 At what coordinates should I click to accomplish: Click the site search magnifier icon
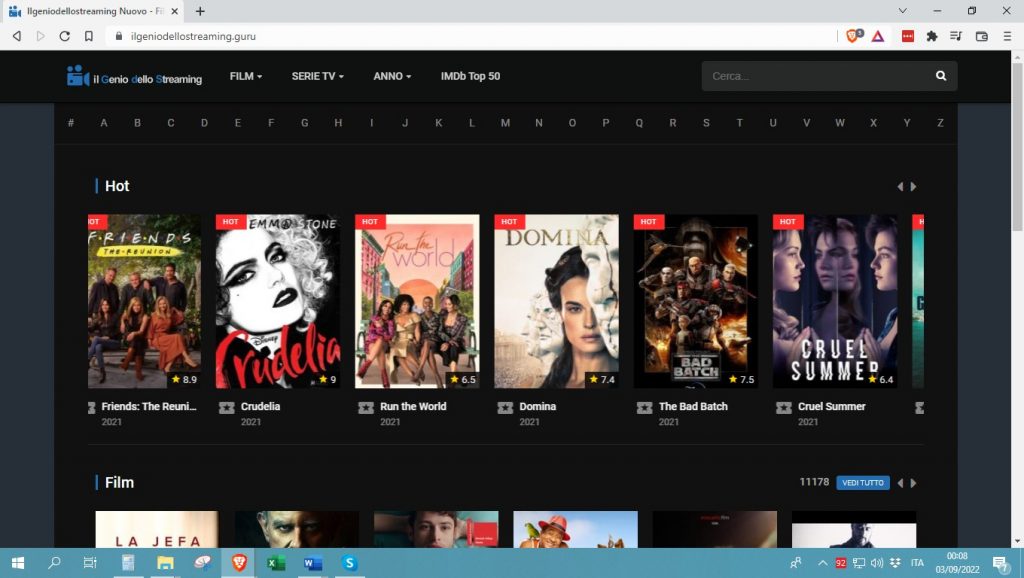tap(940, 75)
